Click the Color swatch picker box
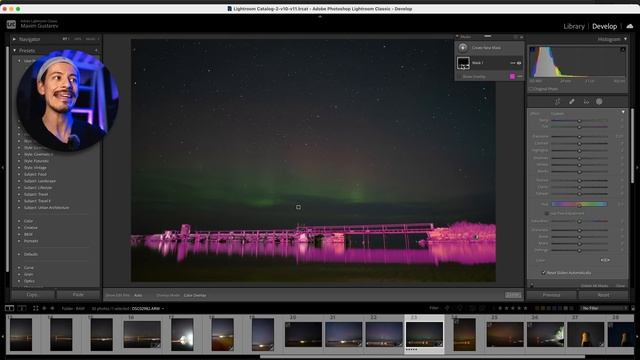This screenshot has height=360, width=640. coord(605,260)
